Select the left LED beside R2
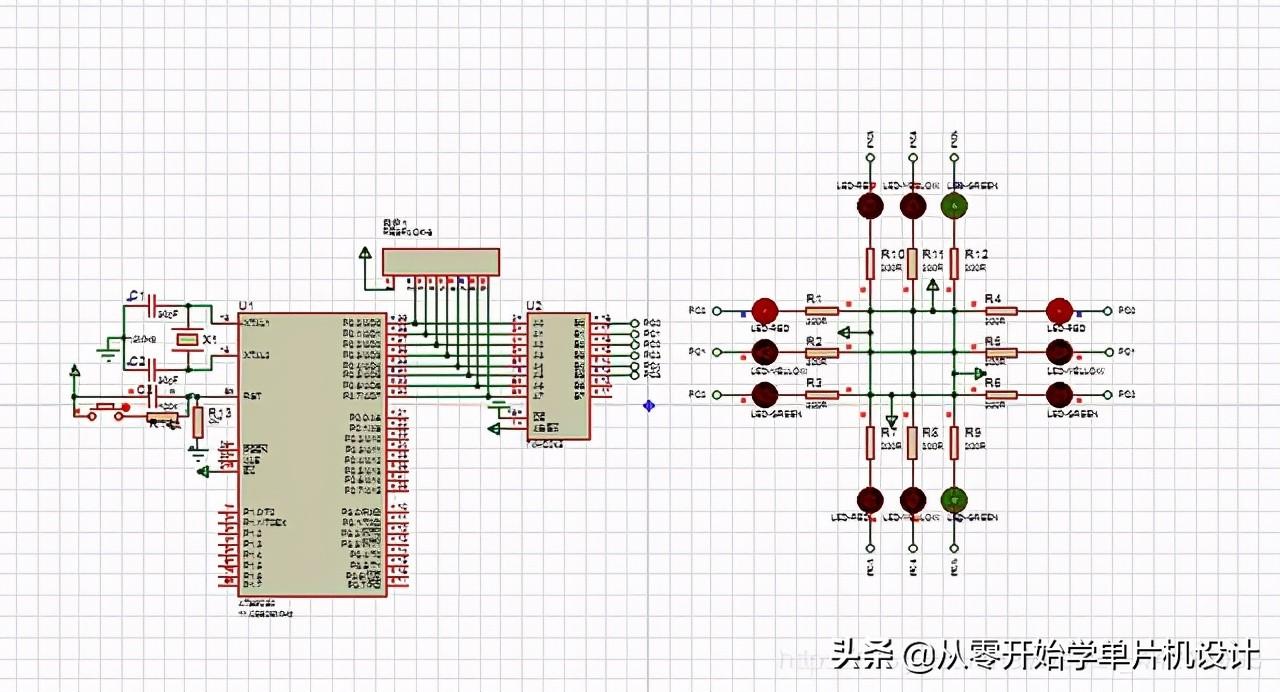This screenshot has height=692, width=1280. tap(765, 352)
